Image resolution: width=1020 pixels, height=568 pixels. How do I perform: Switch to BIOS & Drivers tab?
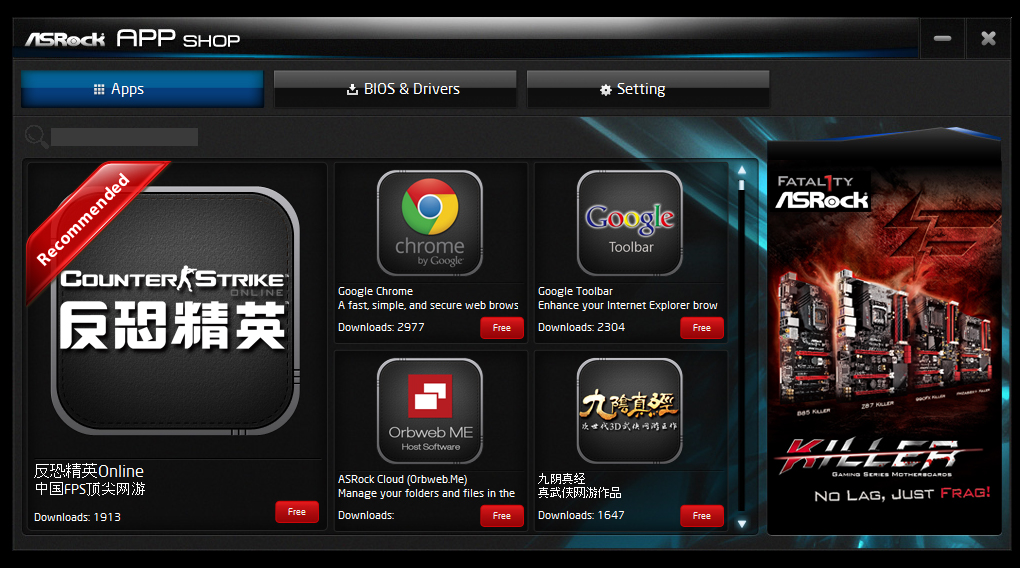(395, 88)
